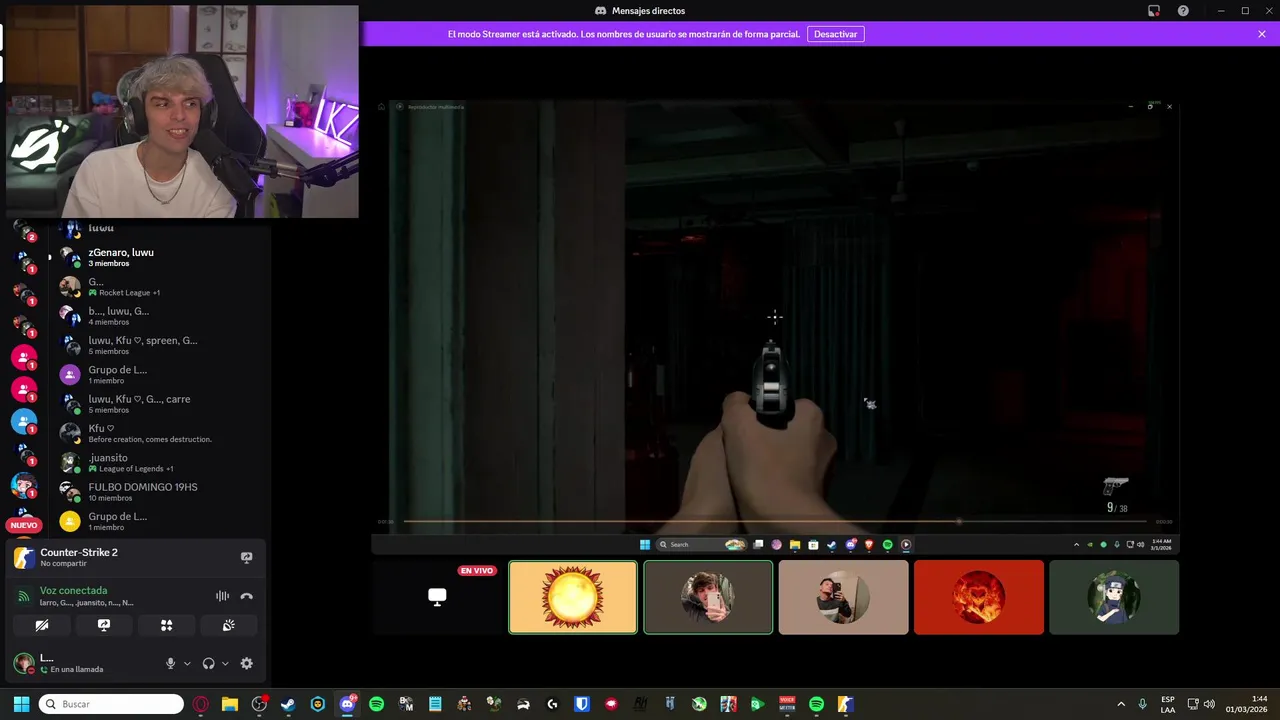This screenshot has width=1280, height=720.
Task: Stream Counter-Strike 2 with the share icon
Action: pyautogui.click(x=247, y=557)
